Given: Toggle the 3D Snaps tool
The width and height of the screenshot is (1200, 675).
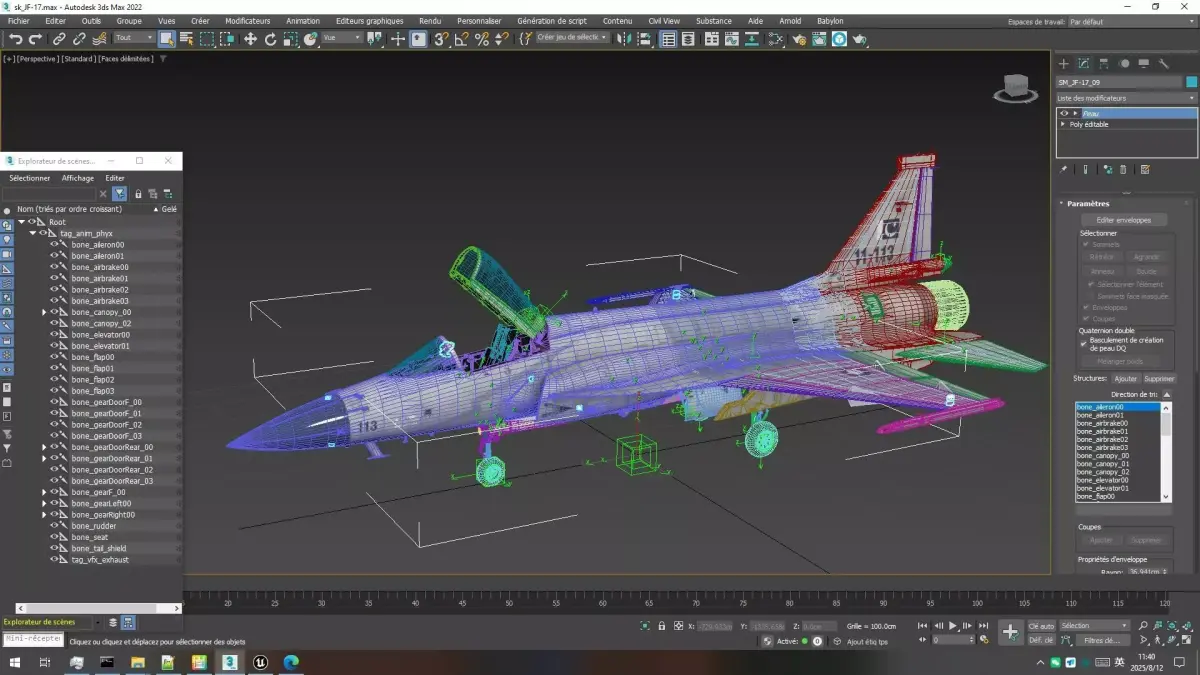Looking at the screenshot, I should 441,39.
